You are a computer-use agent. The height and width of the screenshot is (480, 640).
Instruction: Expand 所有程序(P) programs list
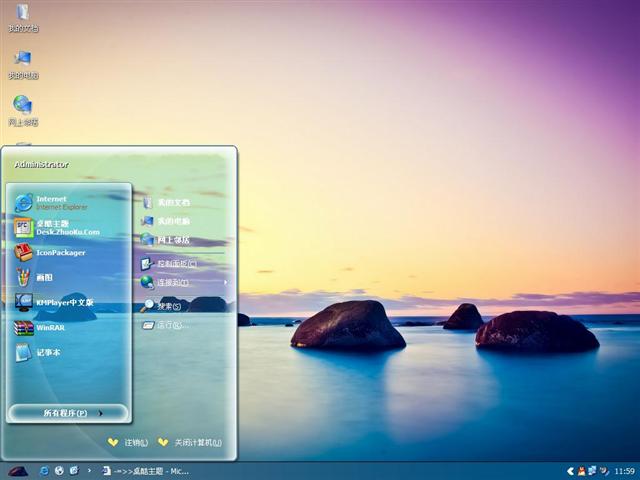pos(68,413)
